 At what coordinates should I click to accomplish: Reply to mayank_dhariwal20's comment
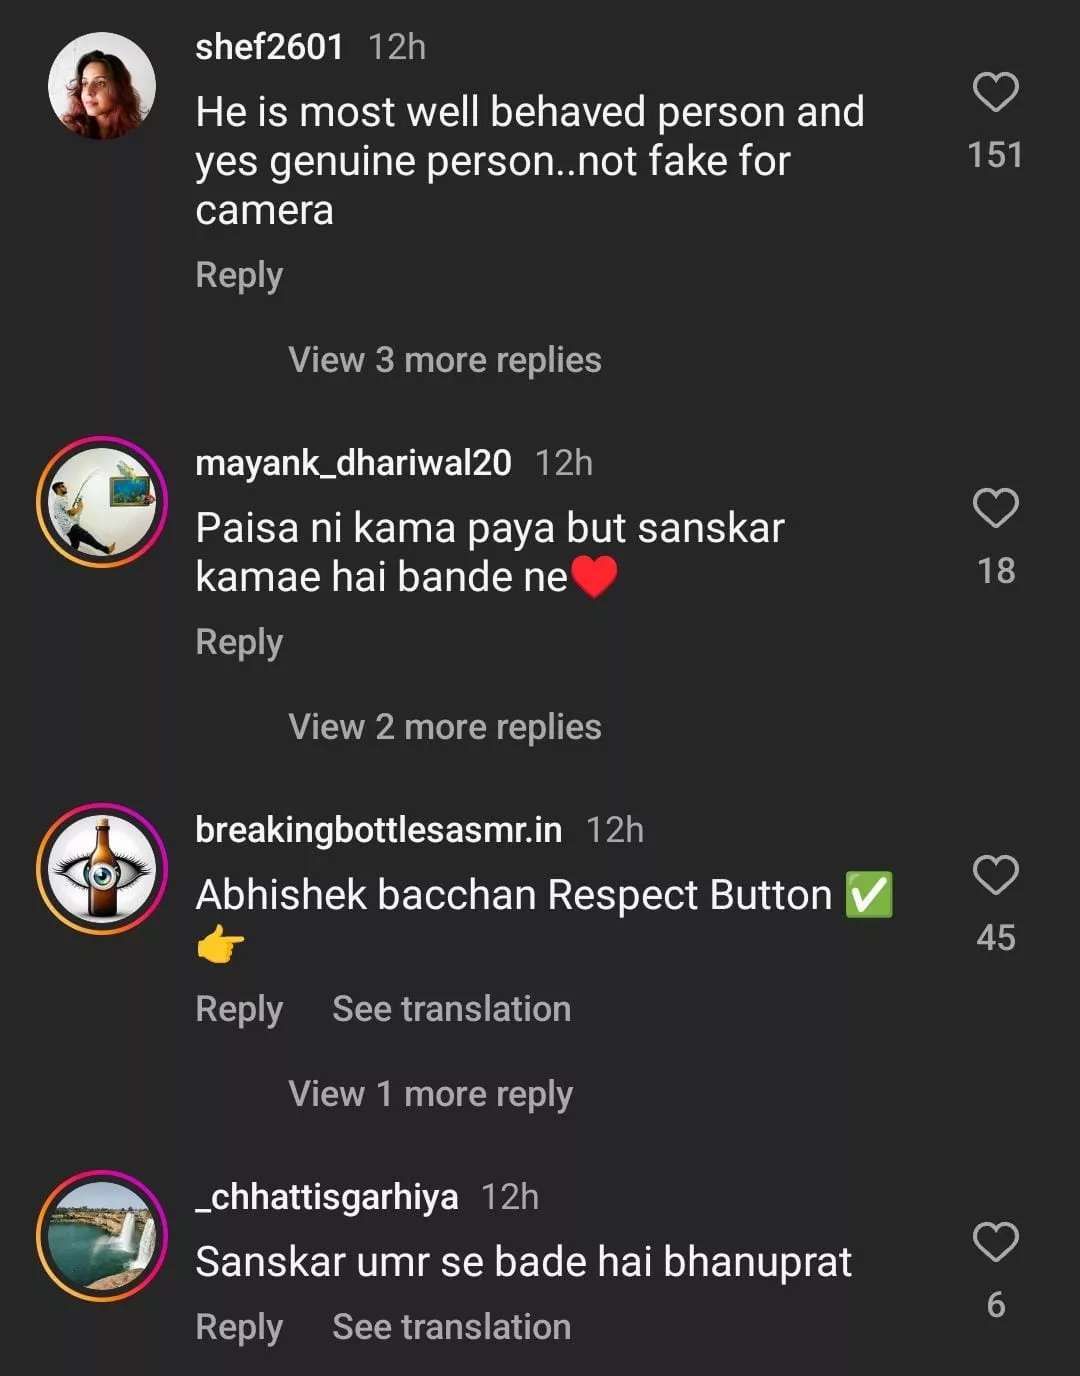tap(239, 642)
